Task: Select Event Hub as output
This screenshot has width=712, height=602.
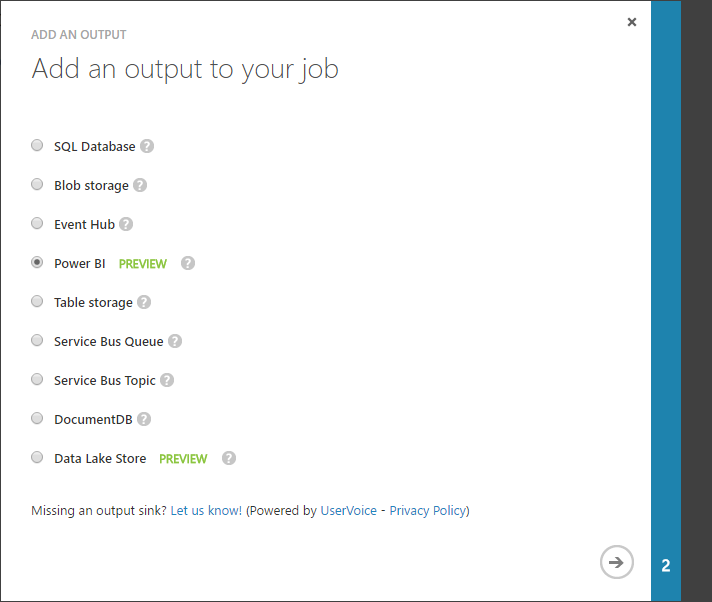Action: click(x=37, y=223)
